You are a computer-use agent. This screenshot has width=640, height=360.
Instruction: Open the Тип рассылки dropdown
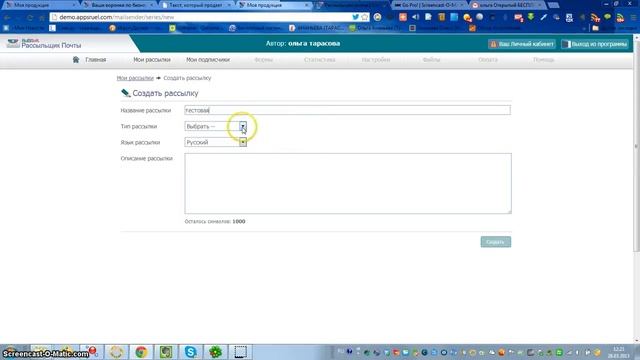point(216,127)
